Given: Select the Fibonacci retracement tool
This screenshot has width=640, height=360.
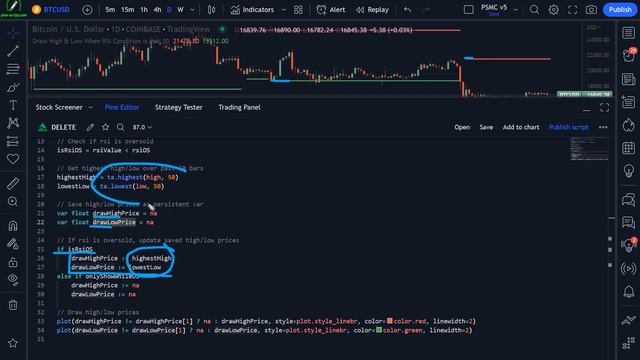Looking at the screenshot, I should coord(13,69).
